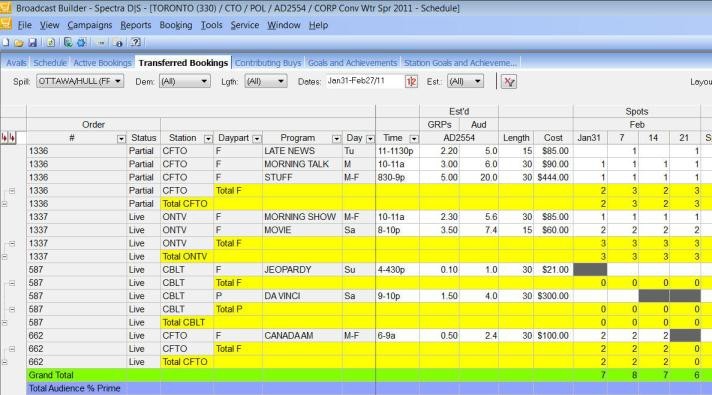712x395 pixels.
Task: Create a new document with the blank page icon
Action: pyautogui.click(x=5, y=43)
